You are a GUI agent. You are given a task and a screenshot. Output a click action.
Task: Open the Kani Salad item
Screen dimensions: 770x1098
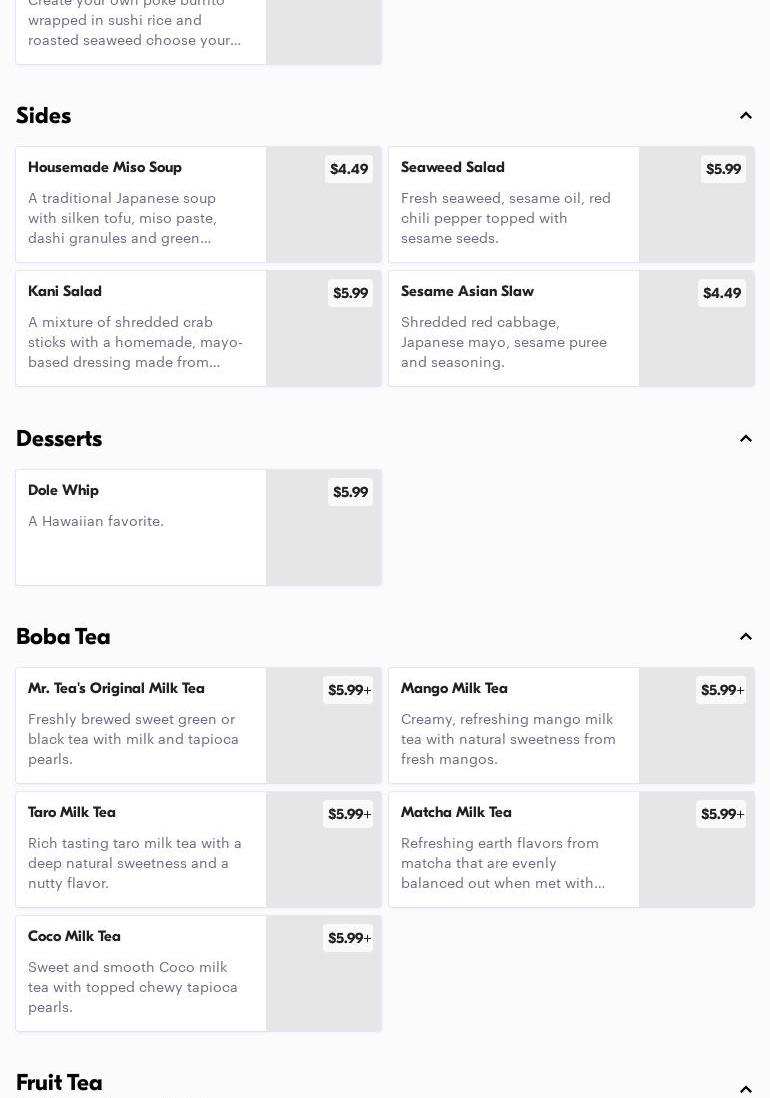[x=140, y=328]
